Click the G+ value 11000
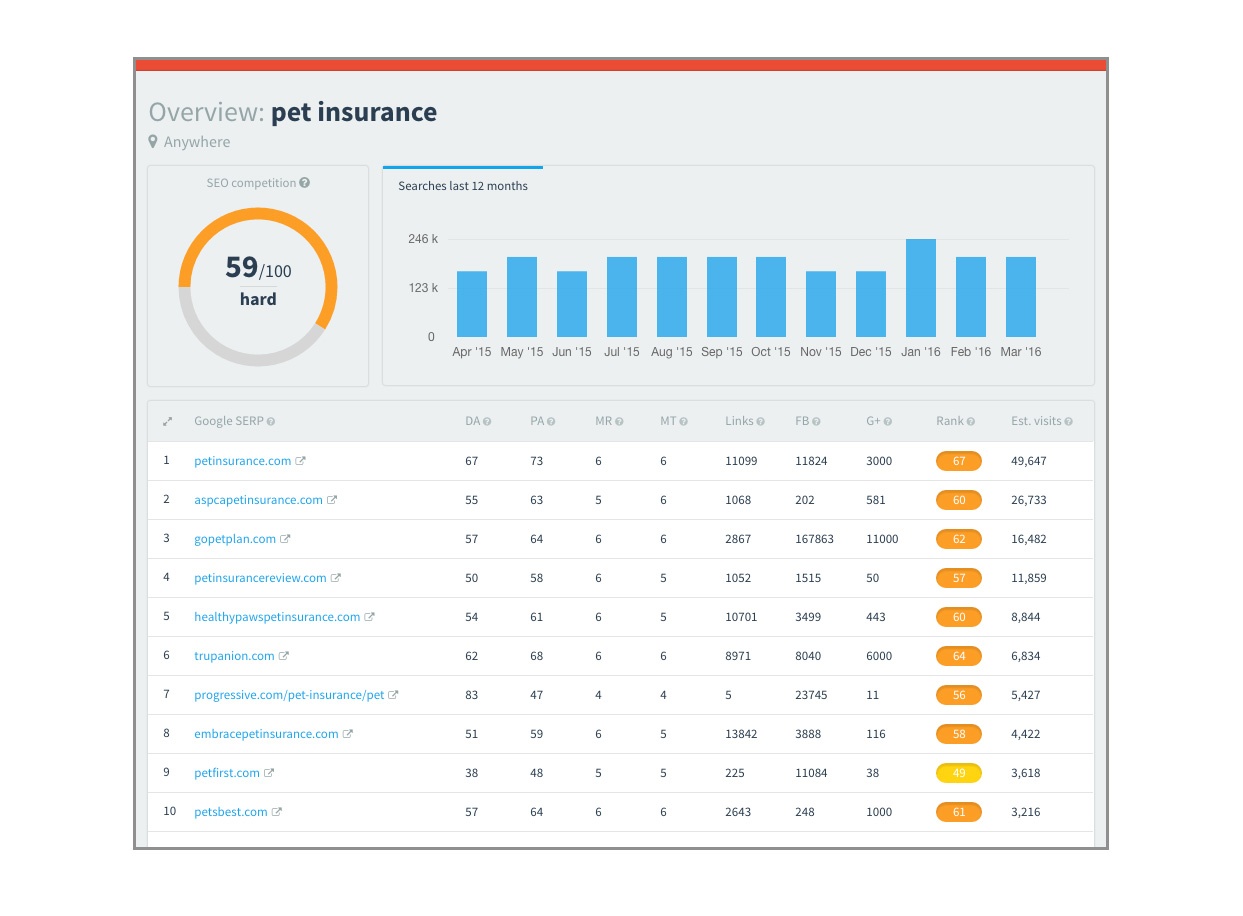Screen dimensions: 1243x916 click(882, 539)
